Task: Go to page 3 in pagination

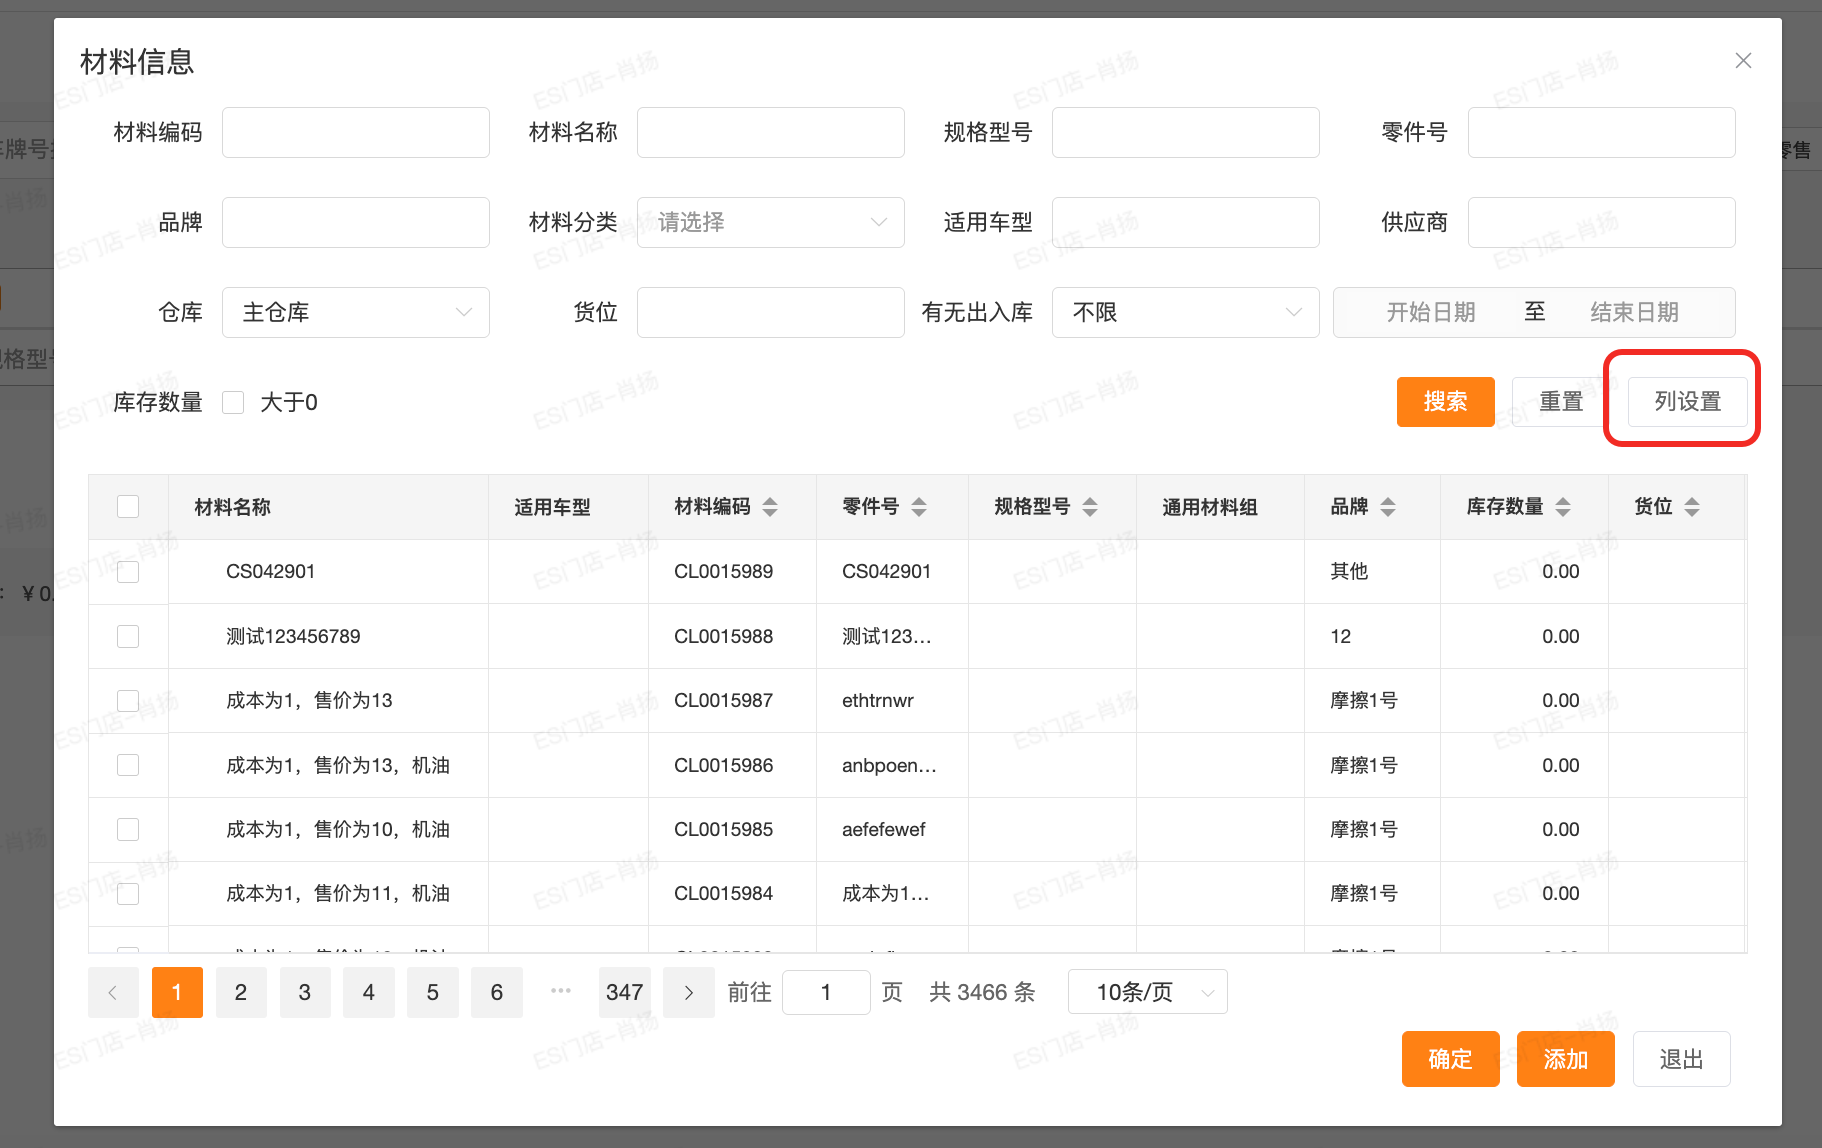Action: click(304, 992)
